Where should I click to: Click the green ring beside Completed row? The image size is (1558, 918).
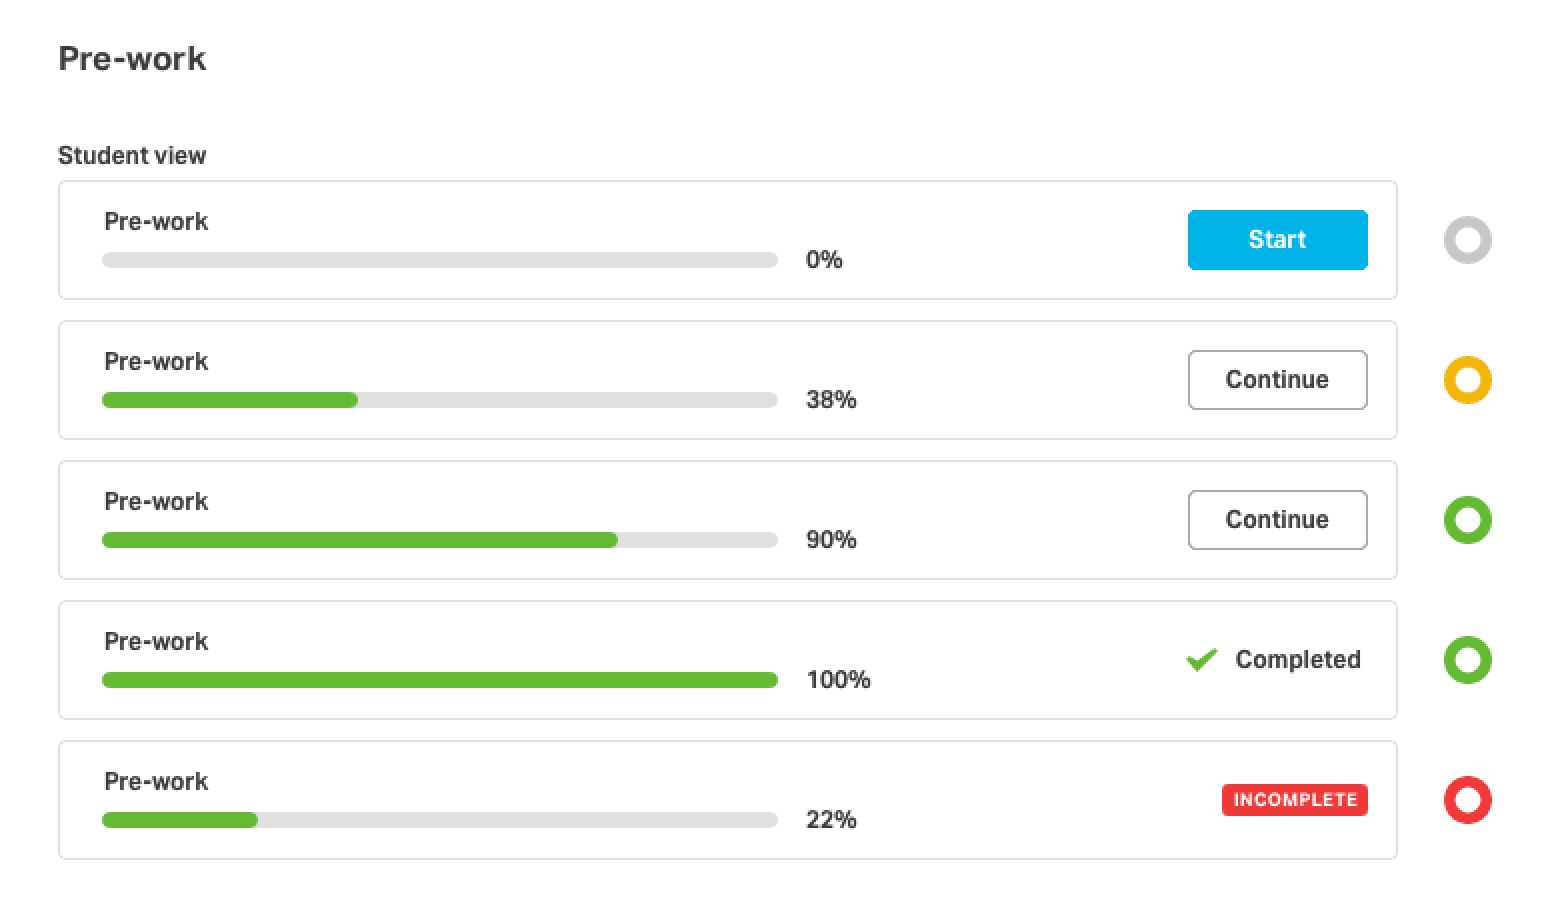(1467, 660)
